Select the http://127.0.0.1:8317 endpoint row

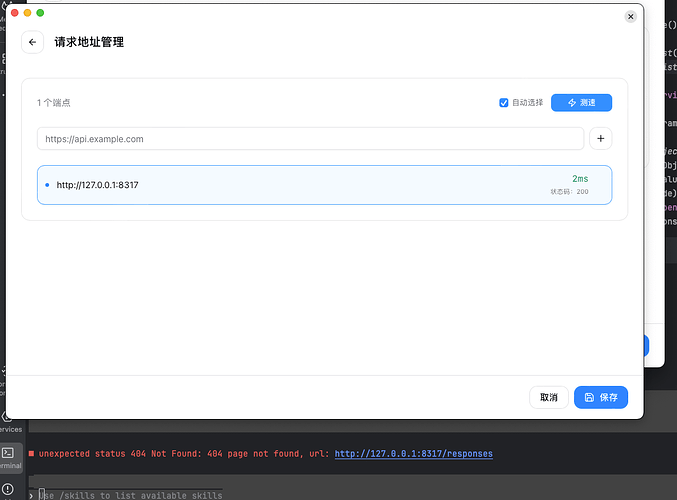click(324, 185)
